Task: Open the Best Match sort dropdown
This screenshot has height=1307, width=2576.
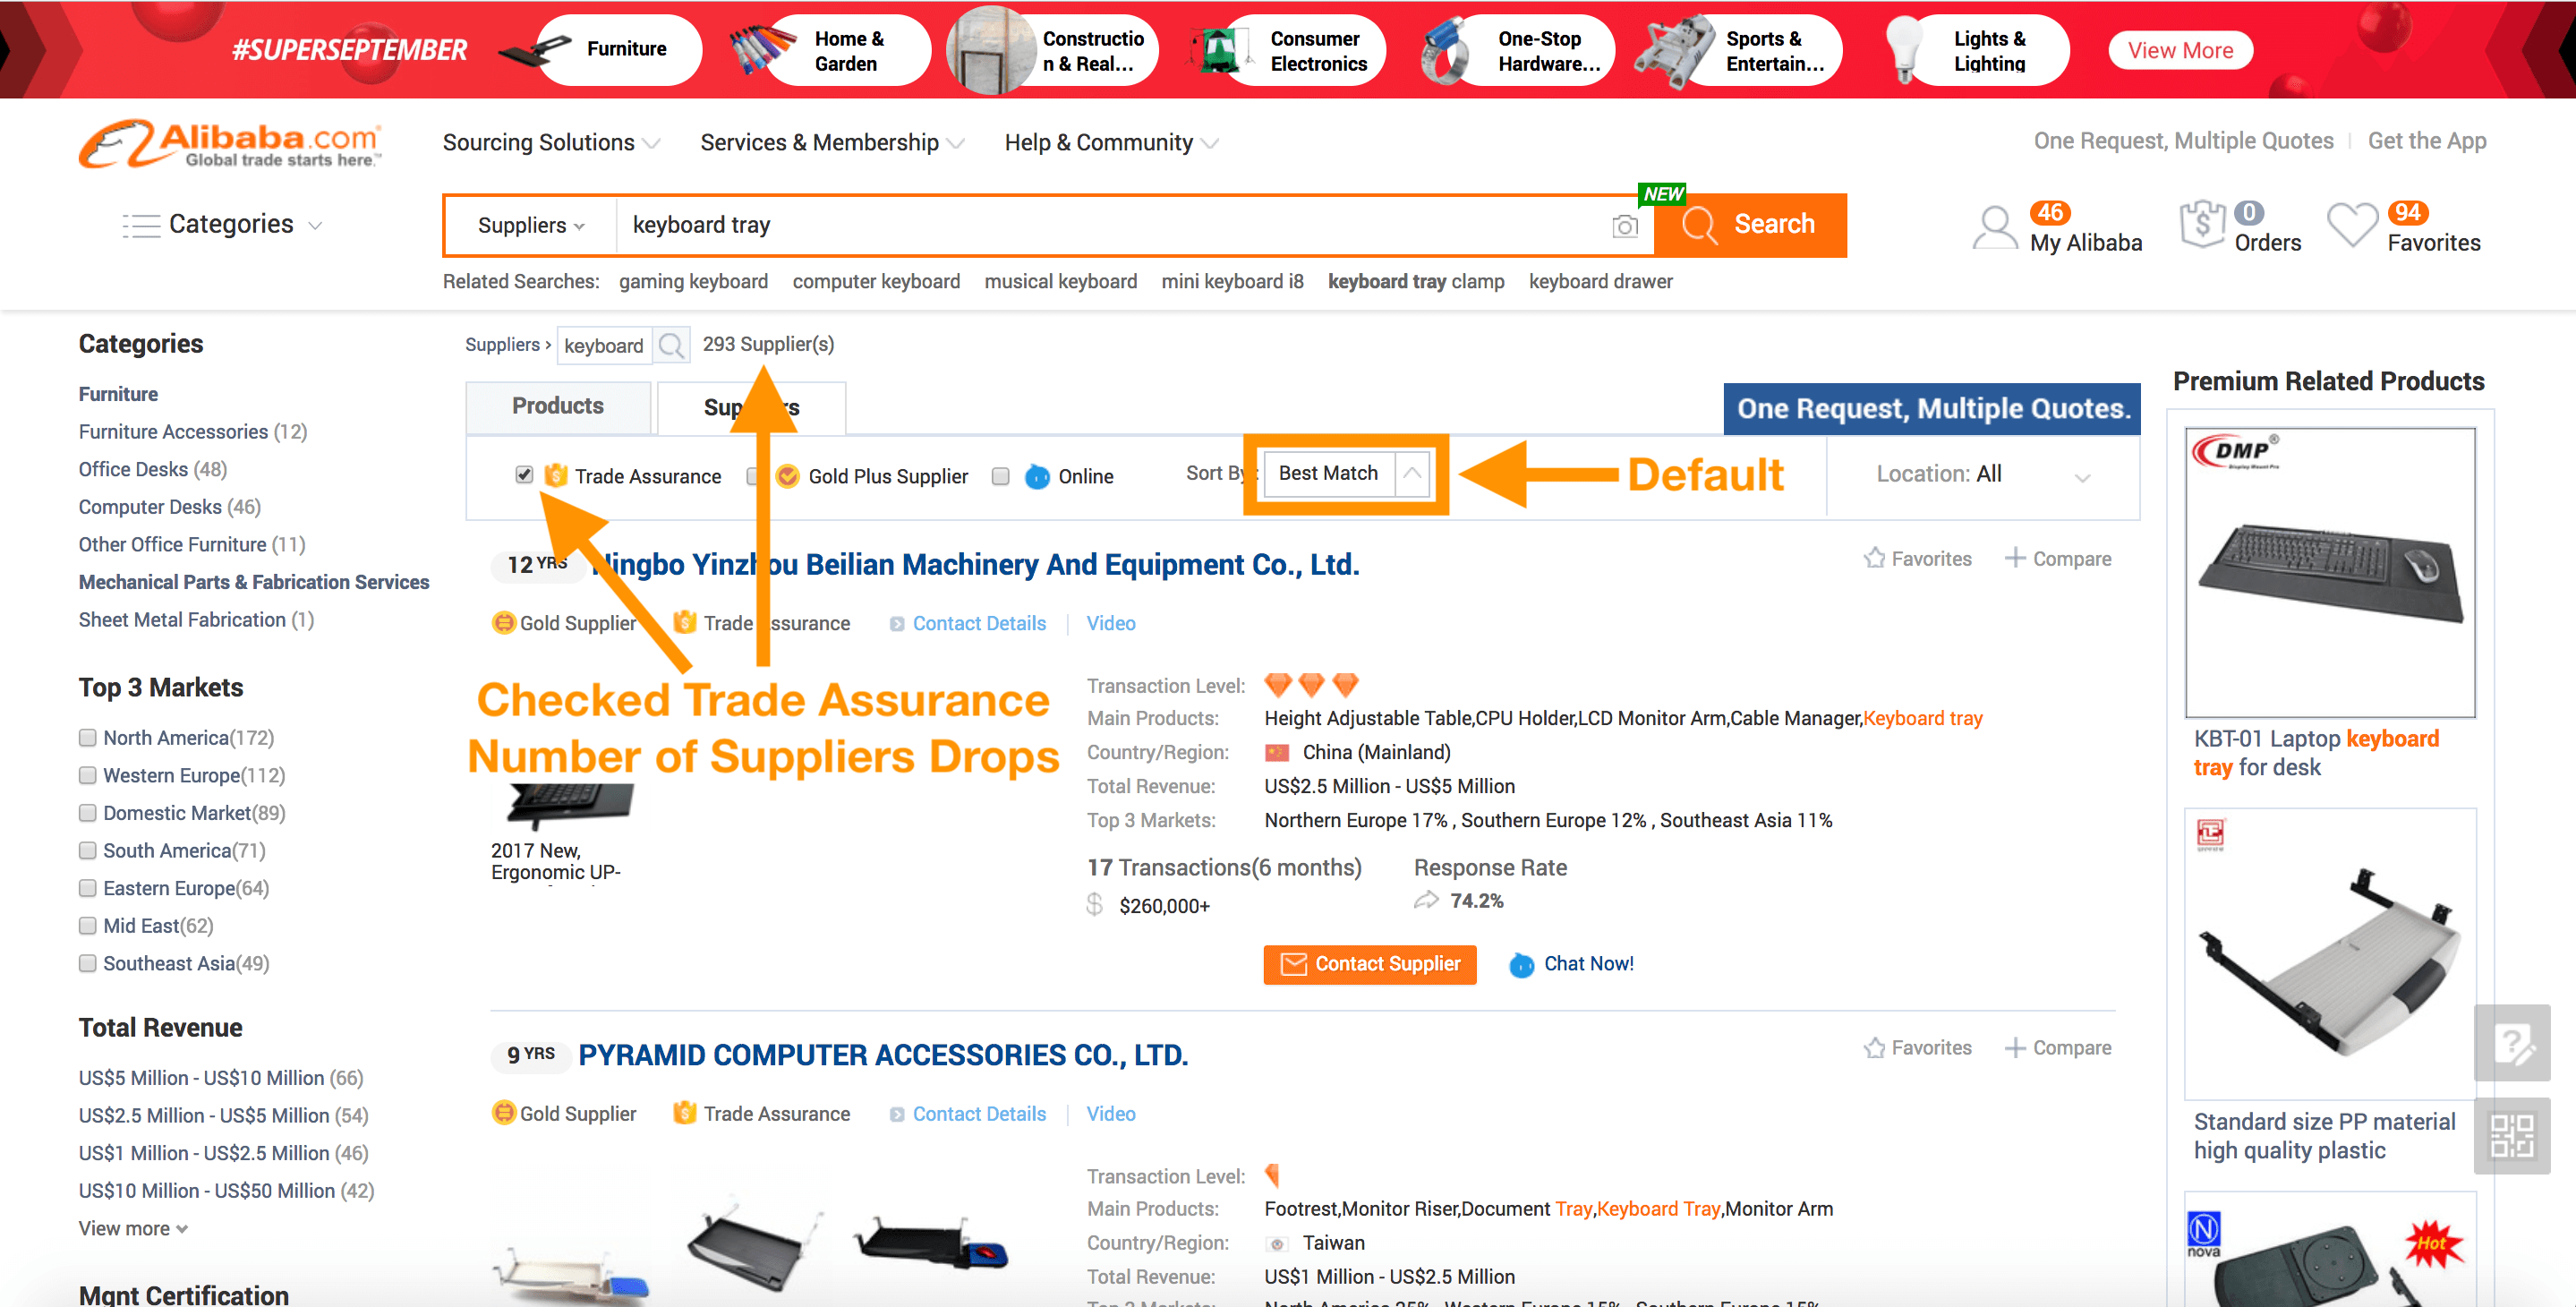Action: [x=1346, y=473]
